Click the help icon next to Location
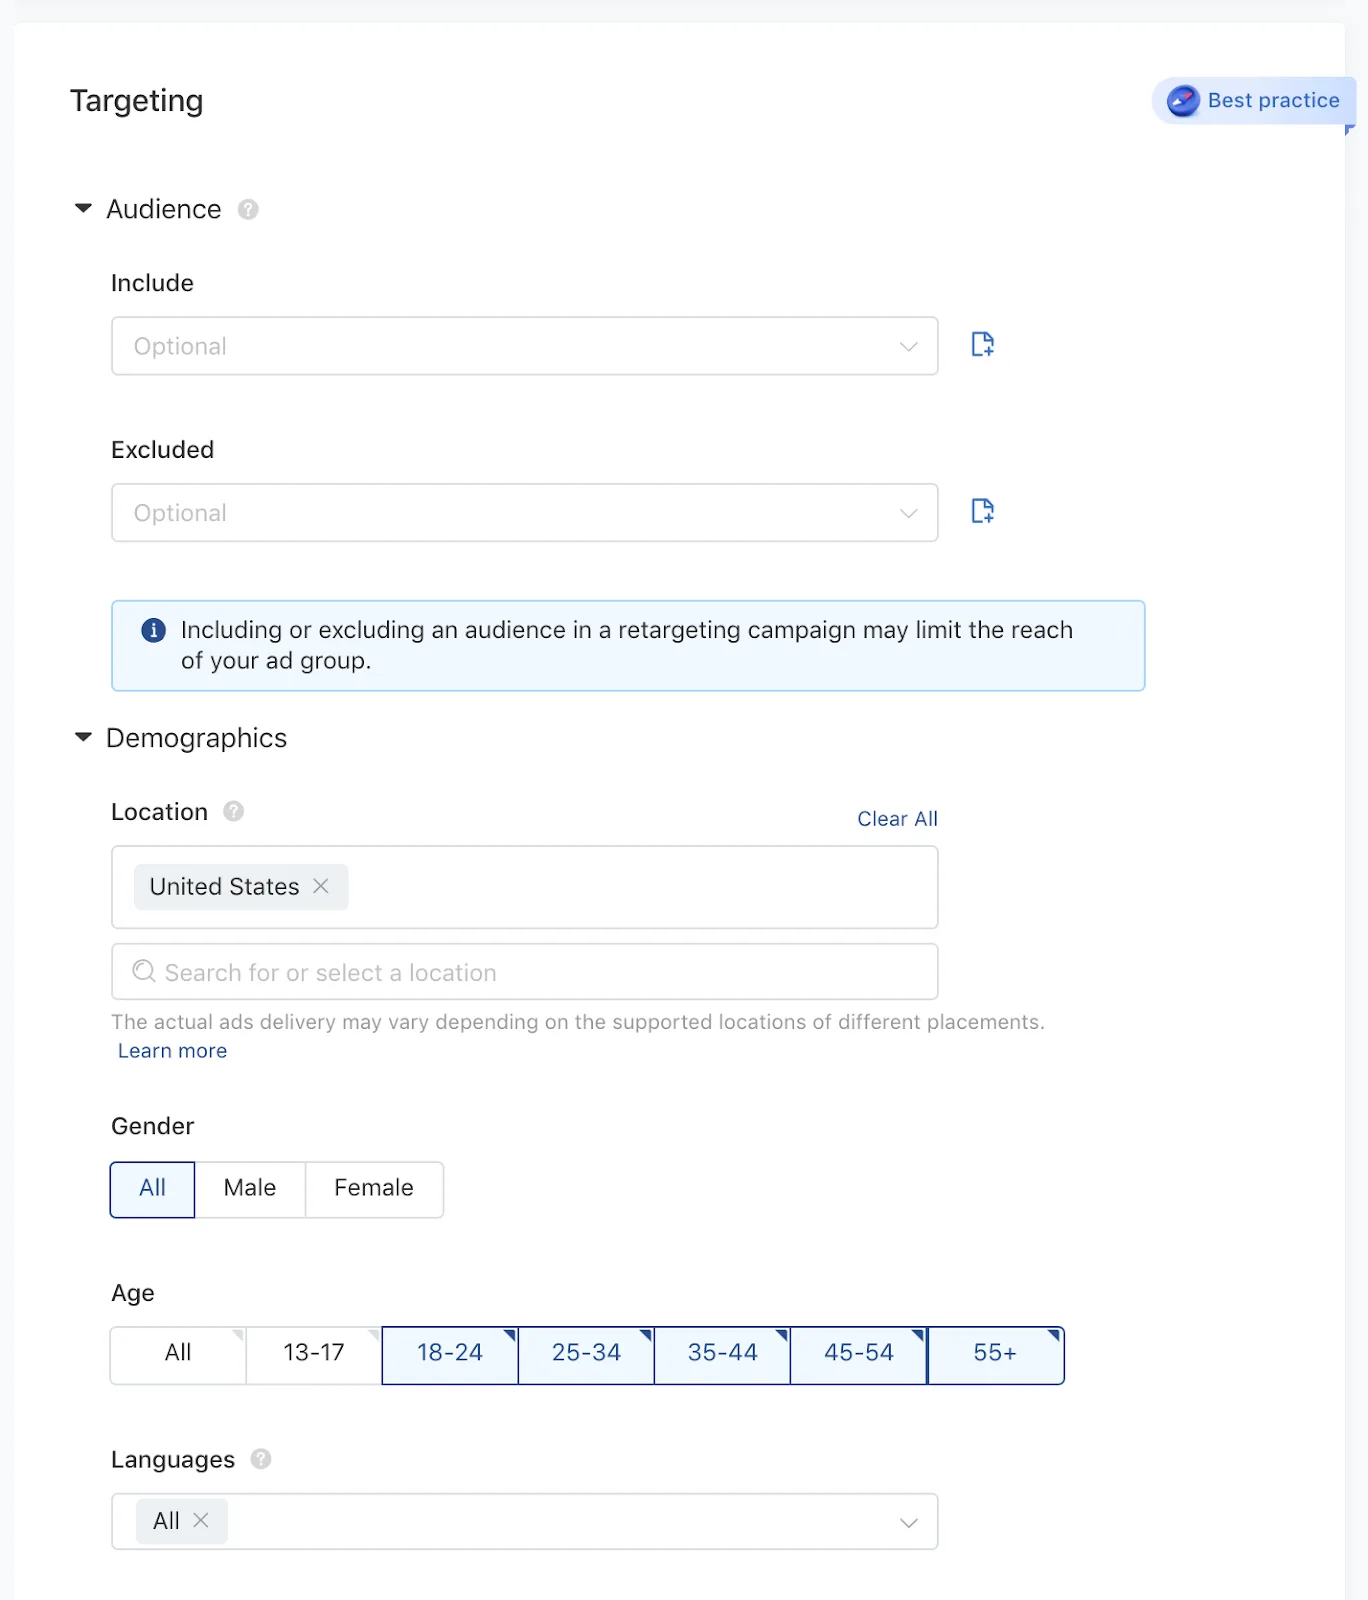 (234, 811)
